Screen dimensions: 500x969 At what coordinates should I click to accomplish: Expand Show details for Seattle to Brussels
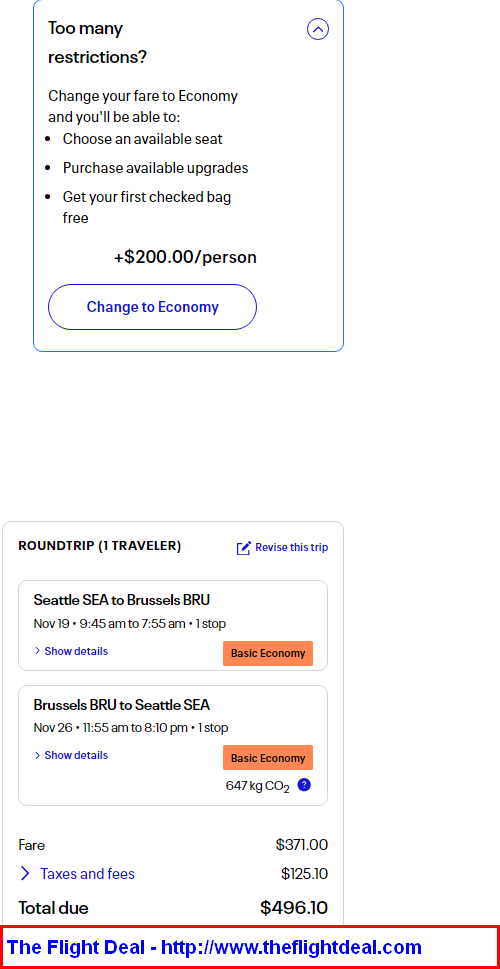[x=71, y=651]
